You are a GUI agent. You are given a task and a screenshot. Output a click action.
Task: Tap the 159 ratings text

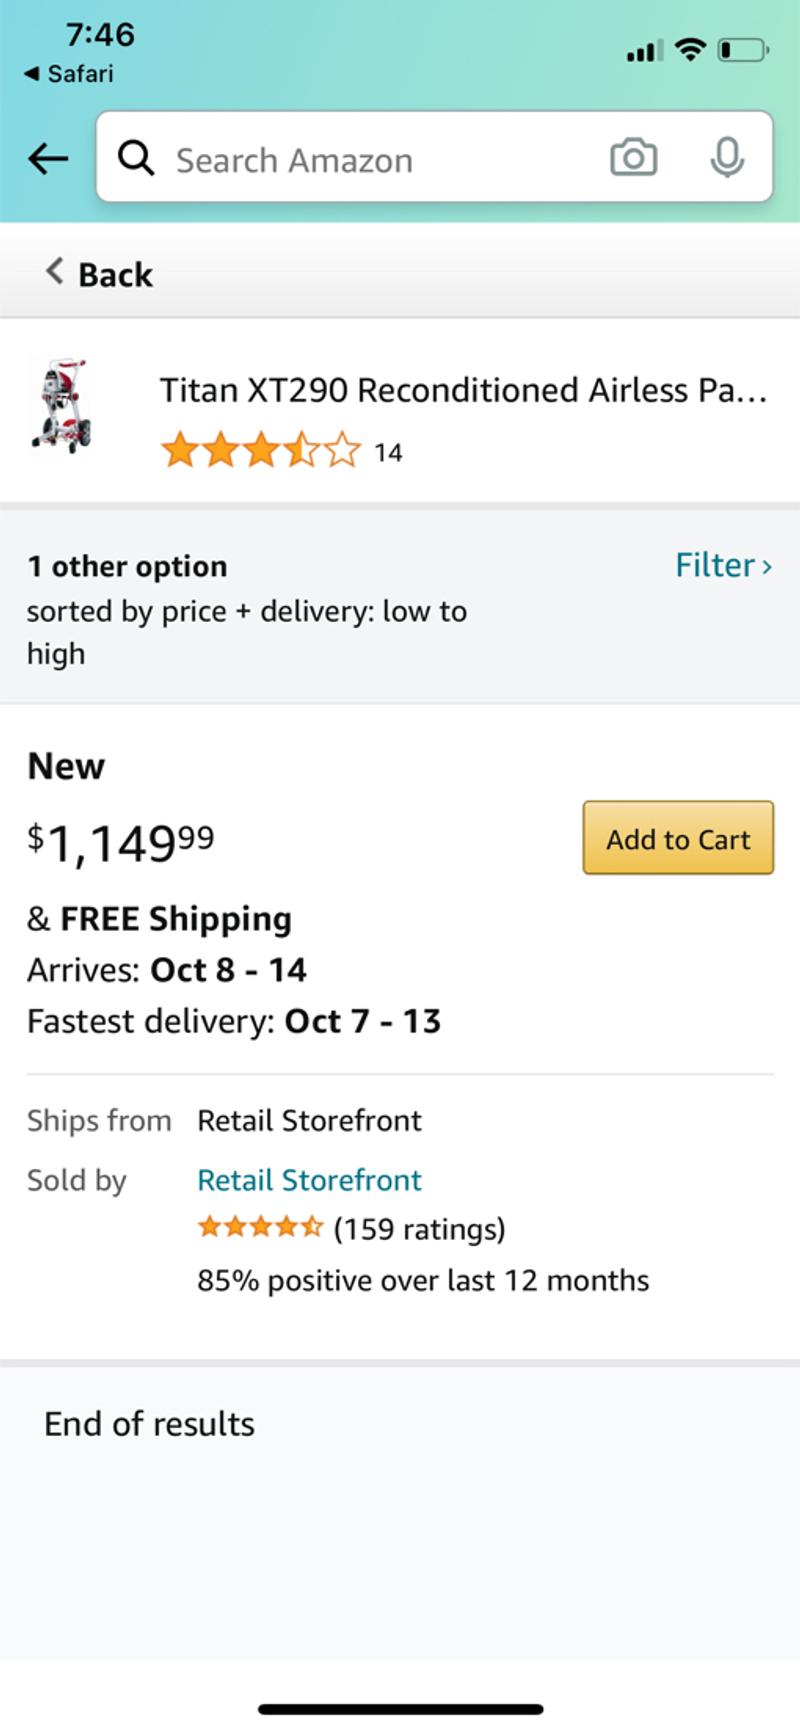419,1228
